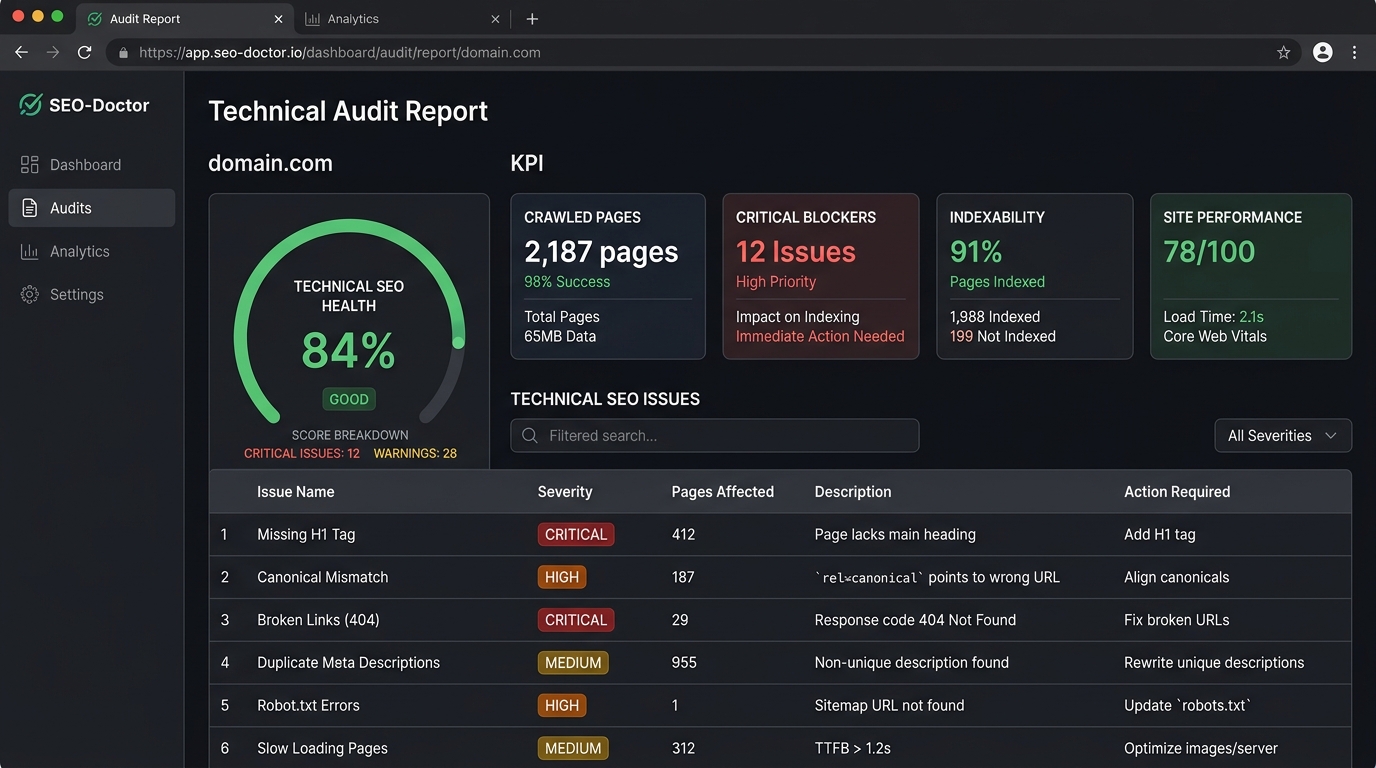Click the Dashboard grid icon in sidebar
Image resolution: width=1376 pixels, height=768 pixels.
(30, 165)
